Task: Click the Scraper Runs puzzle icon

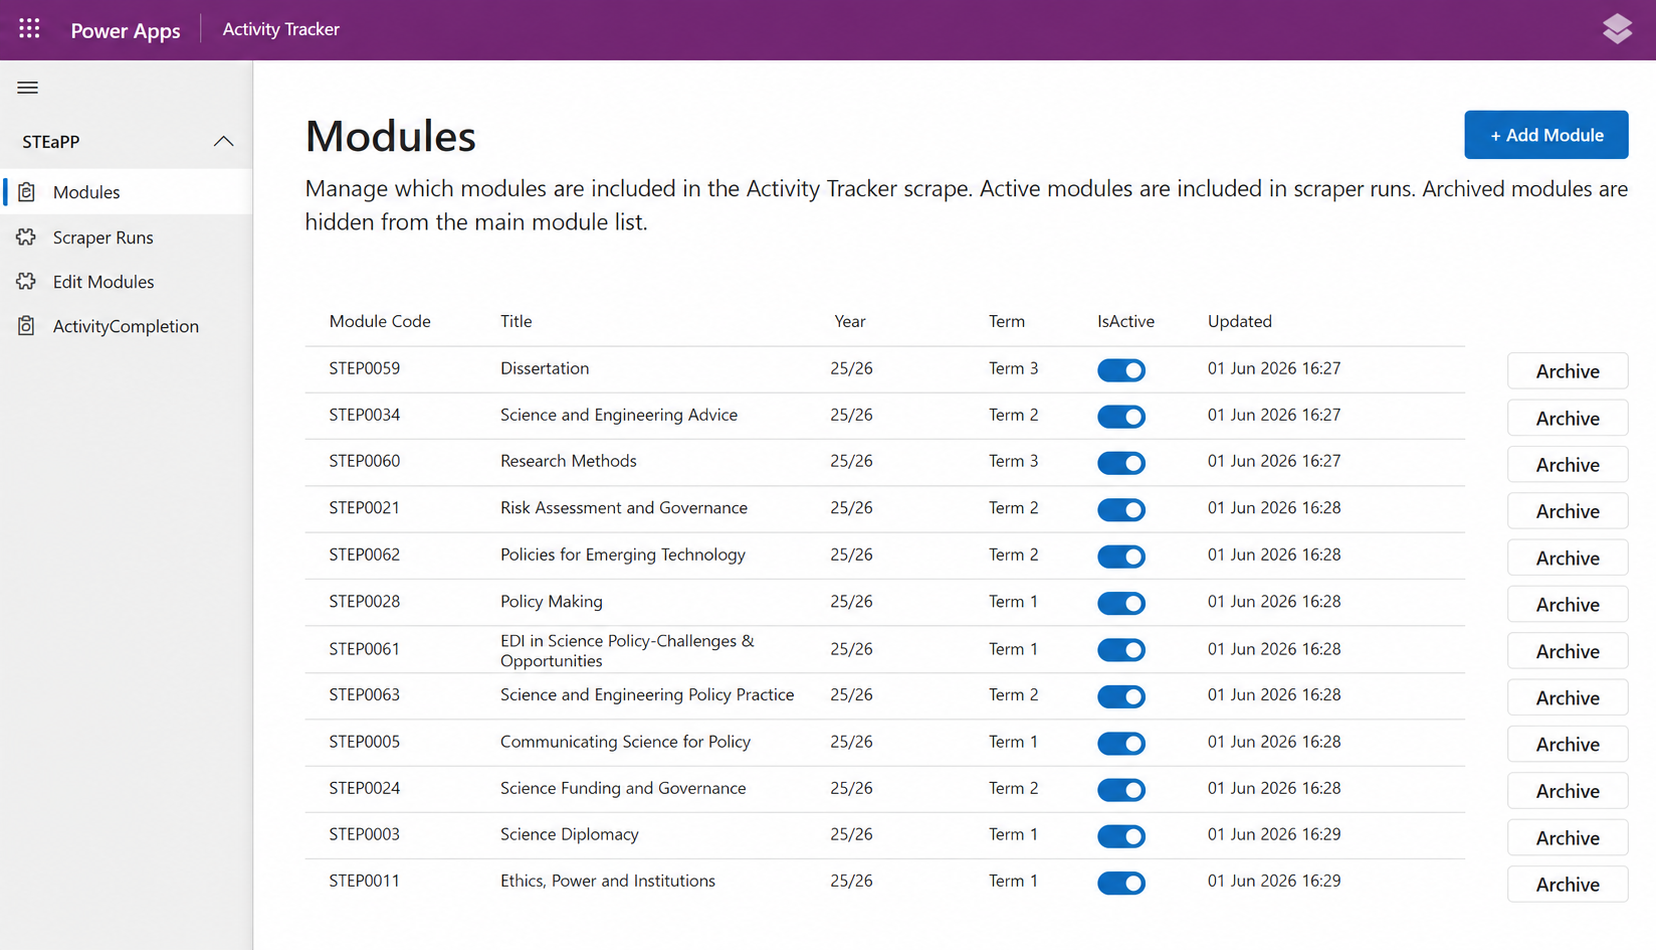Action: (x=27, y=237)
